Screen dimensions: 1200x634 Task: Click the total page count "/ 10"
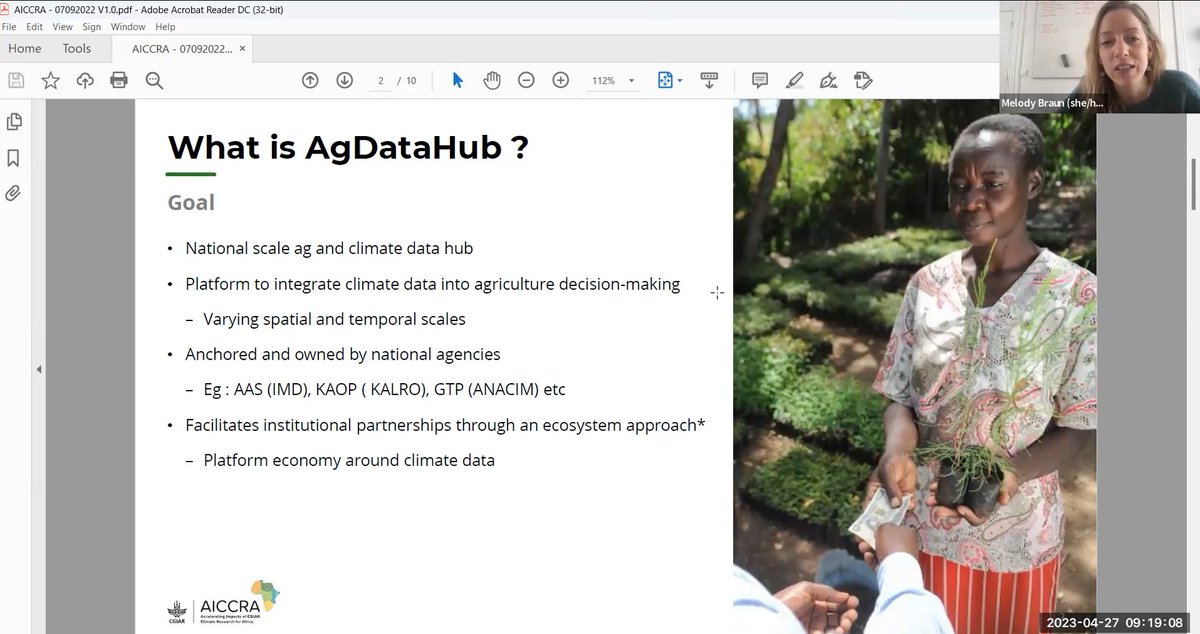[407, 81]
